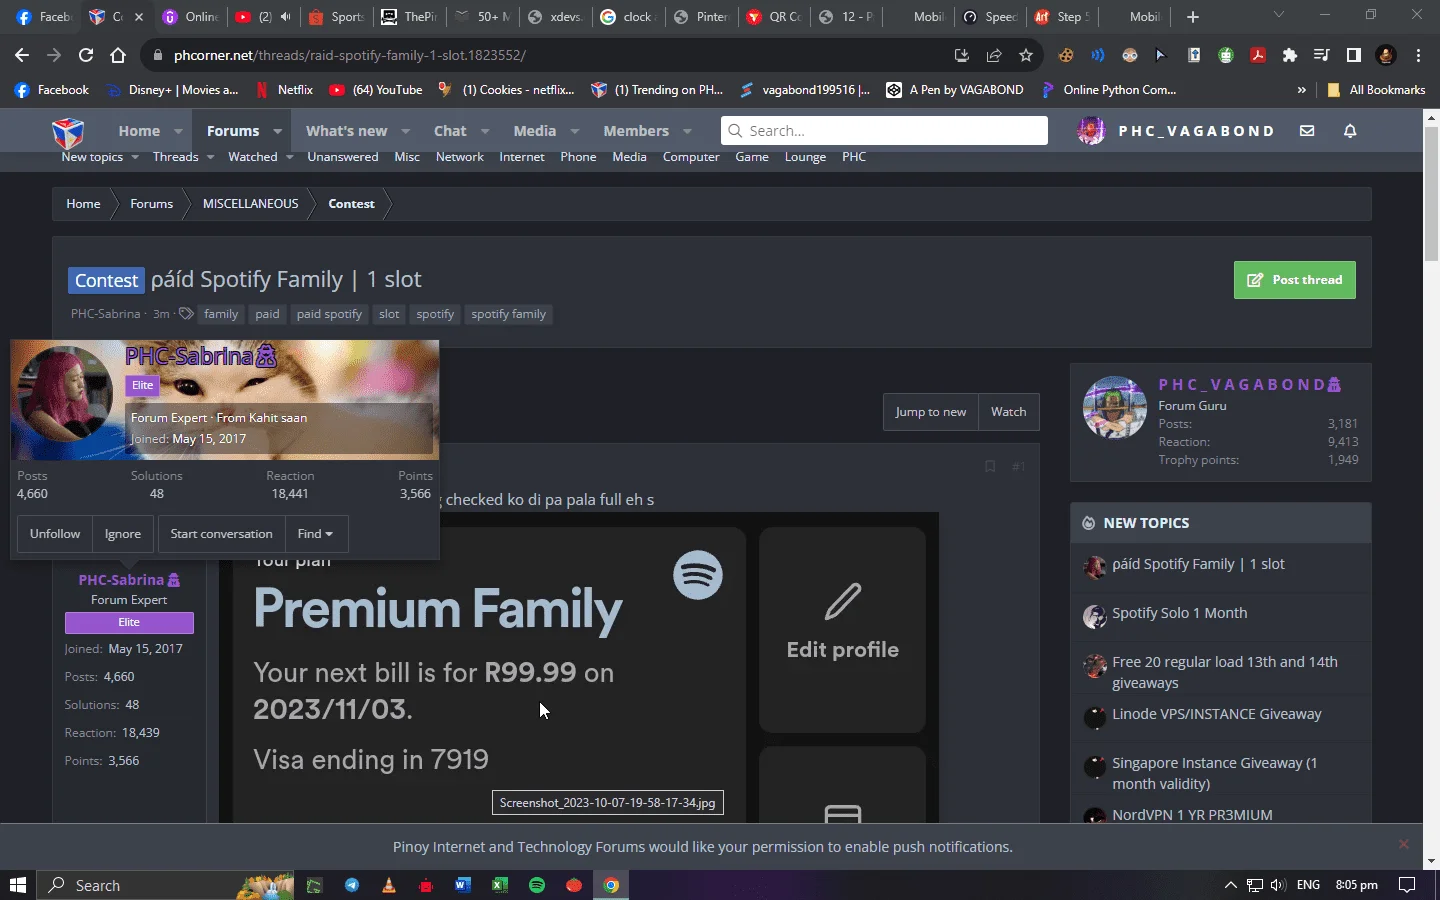The image size is (1440, 900).
Task: Open the share-this-page icon in address bar
Action: (x=994, y=55)
